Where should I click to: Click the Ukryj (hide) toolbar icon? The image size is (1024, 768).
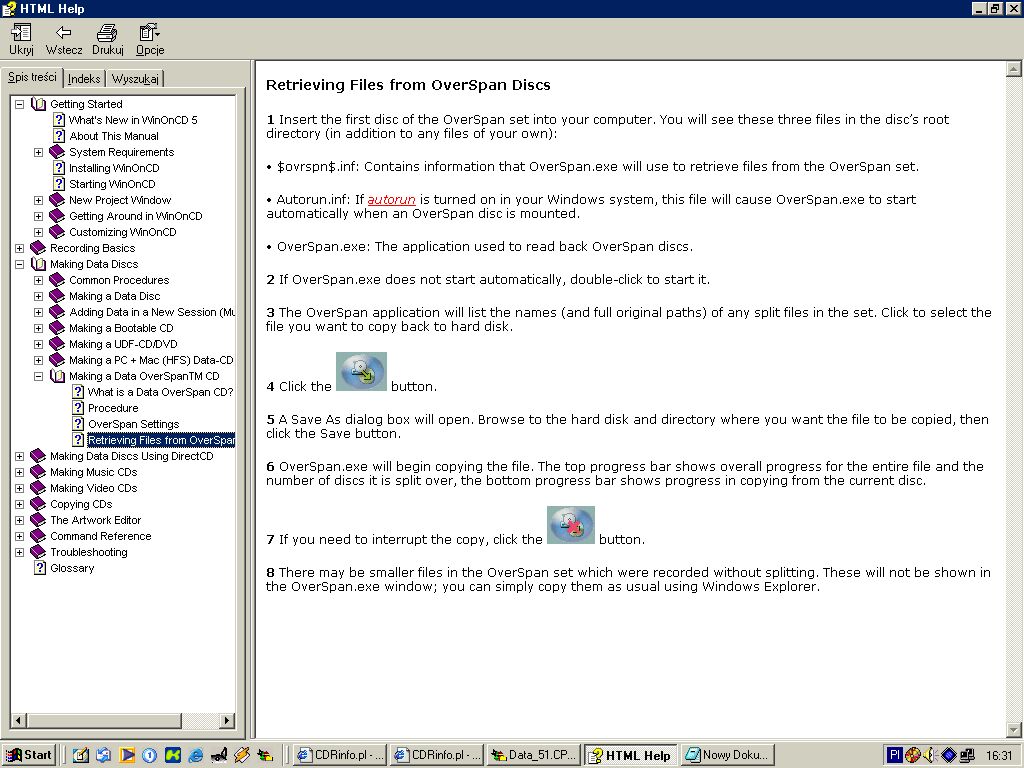[x=21, y=32]
